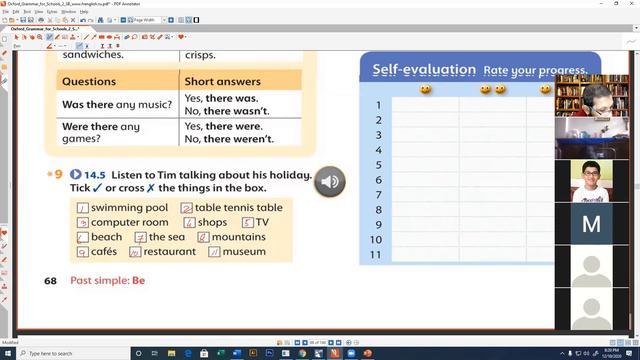Image resolution: width=640 pixels, height=360 pixels.
Task: Expand the Favorites heart dropdown arrow
Action: pyautogui.click(x=185, y=37)
